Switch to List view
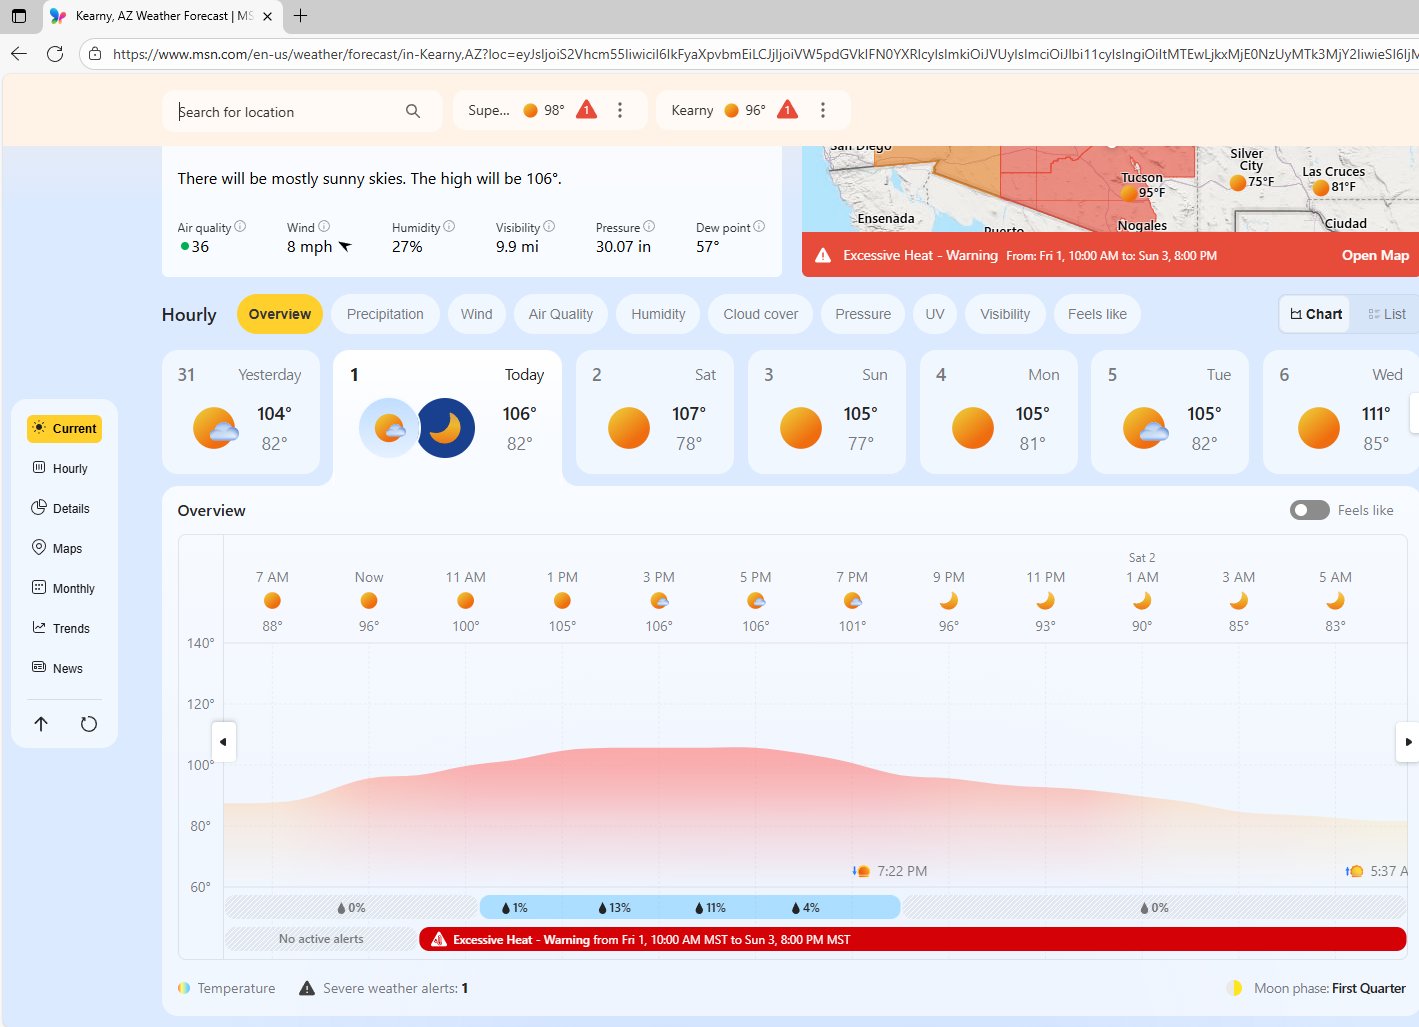The image size is (1419, 1027). (1386, 314)
